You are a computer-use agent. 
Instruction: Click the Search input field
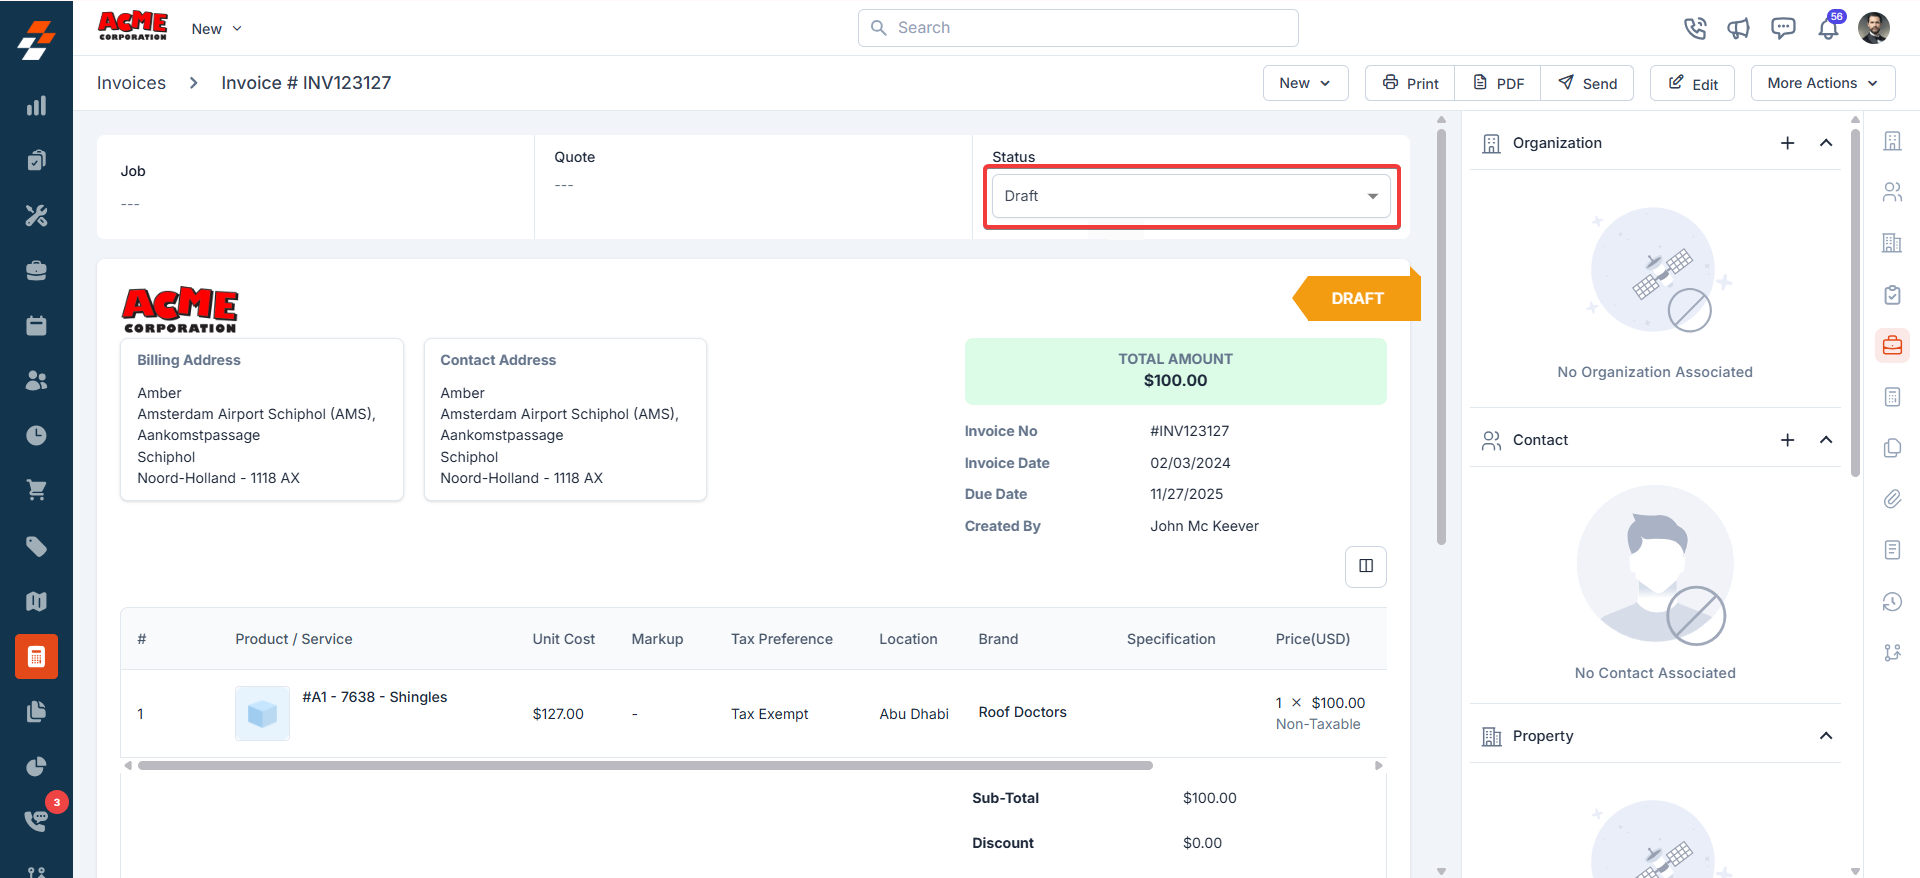pyautogui.click(x=1078, y=28)
